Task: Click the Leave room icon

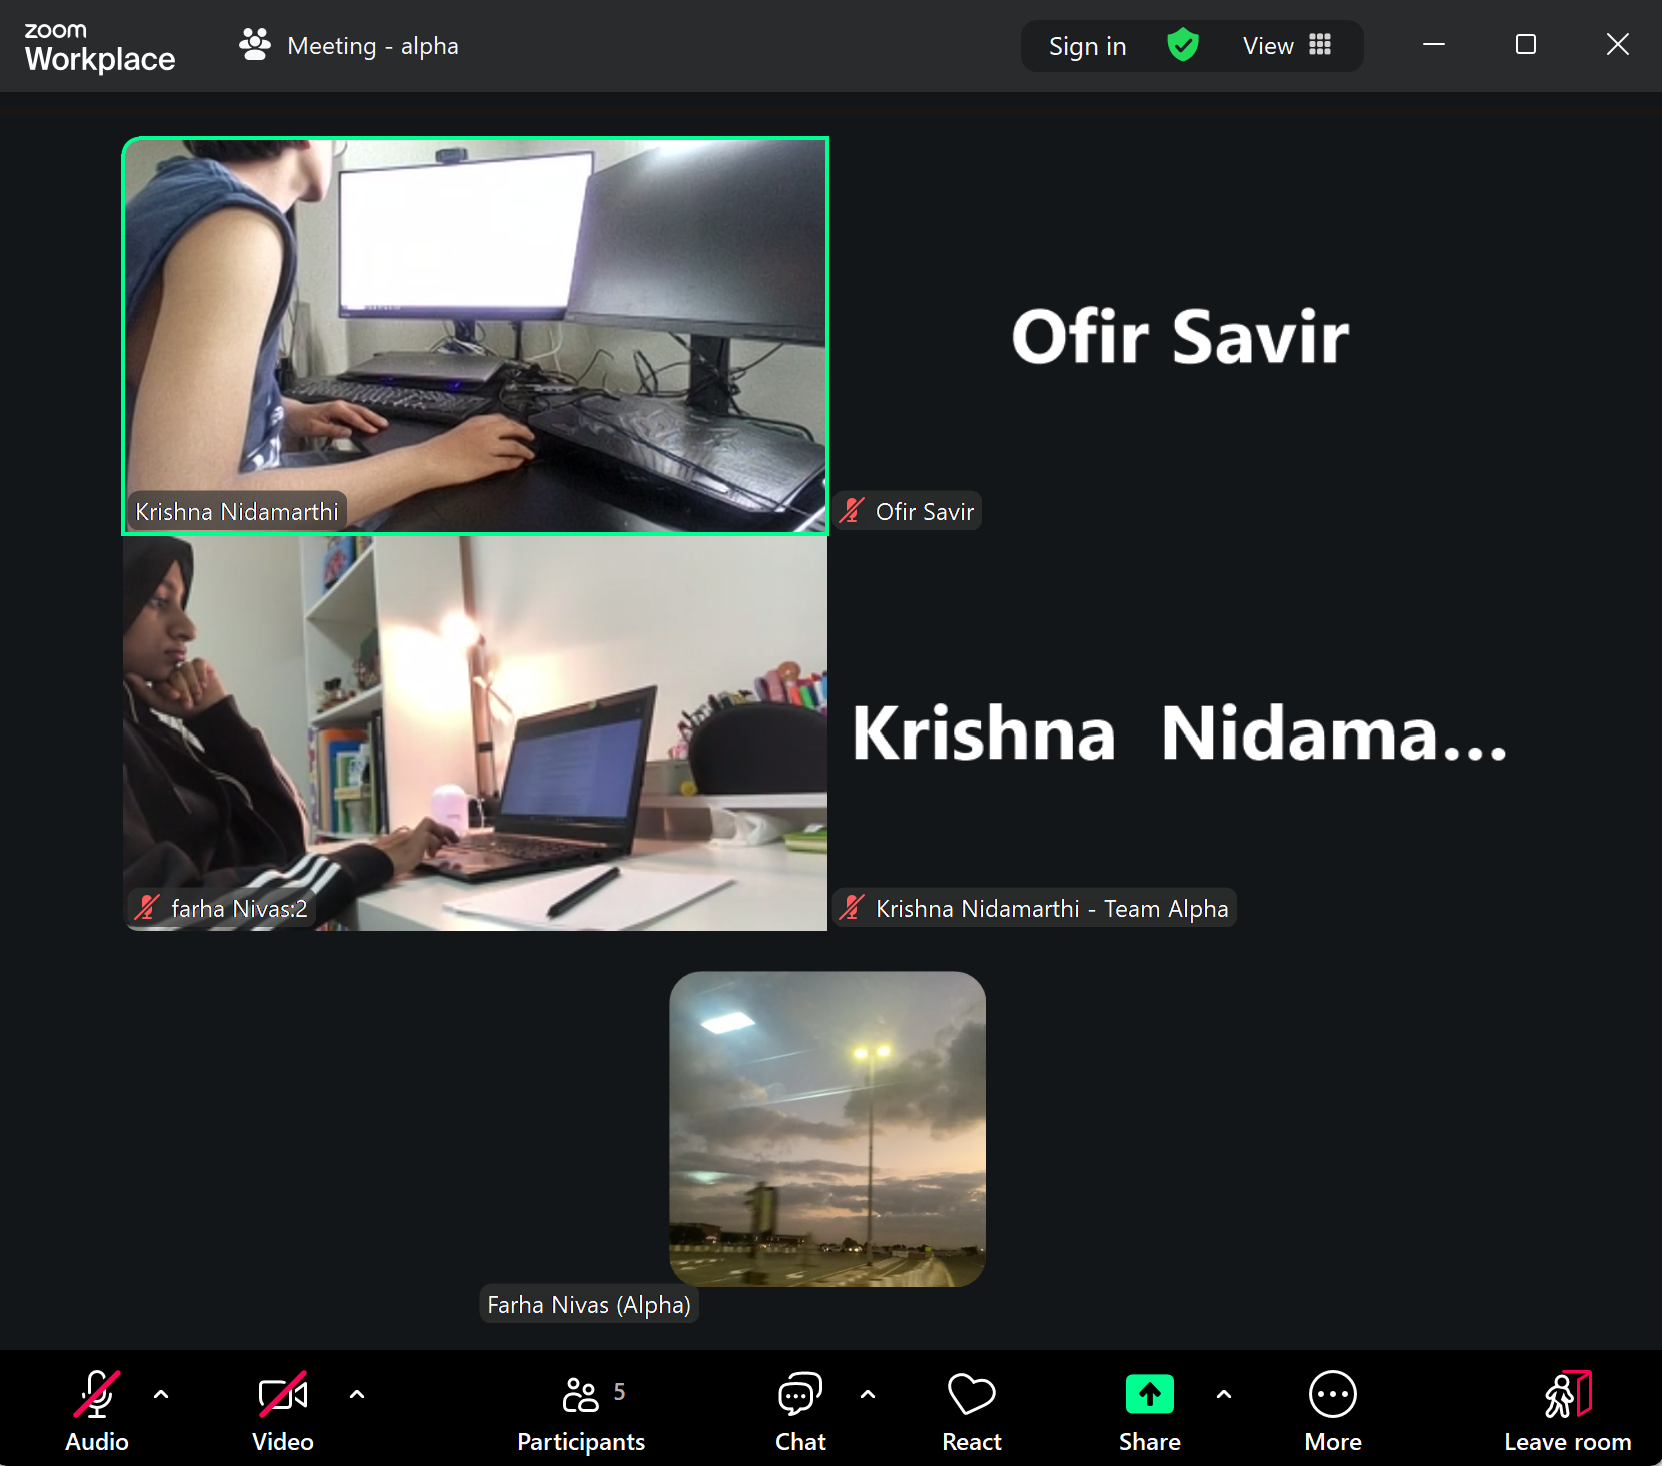Action: (x=1567, y=1395)
